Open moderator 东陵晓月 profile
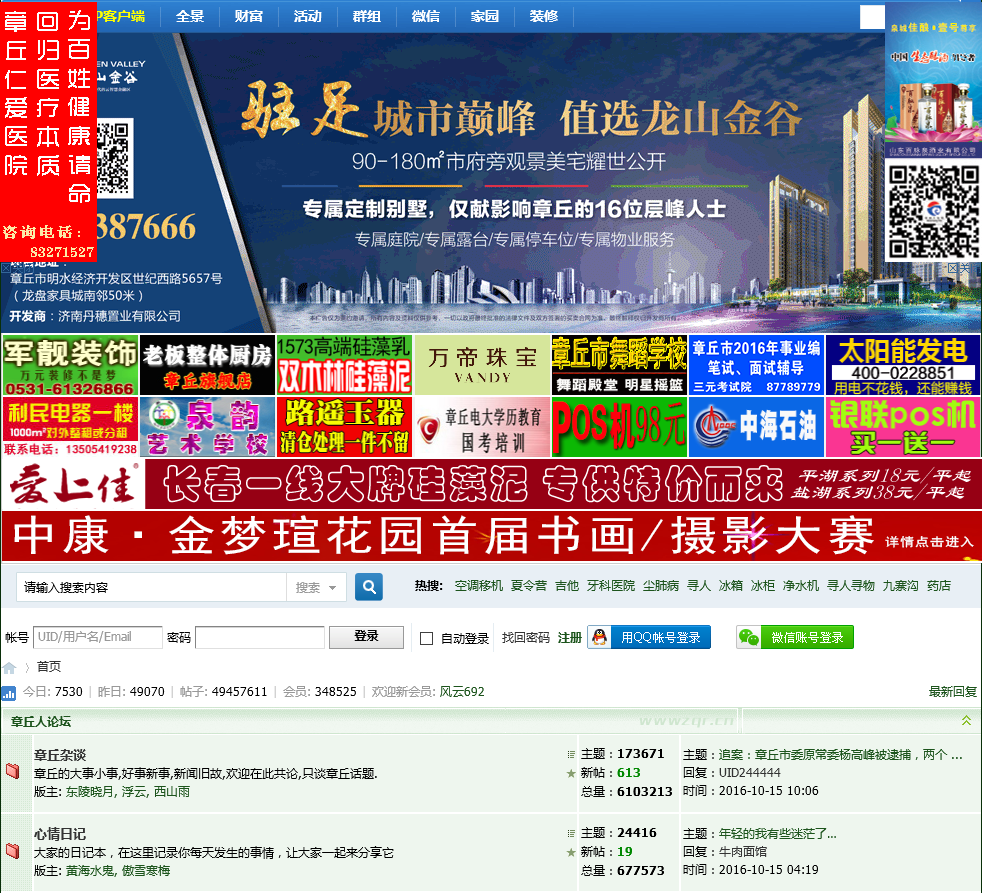This screenshot has height=893, width=982. point(90,792)
